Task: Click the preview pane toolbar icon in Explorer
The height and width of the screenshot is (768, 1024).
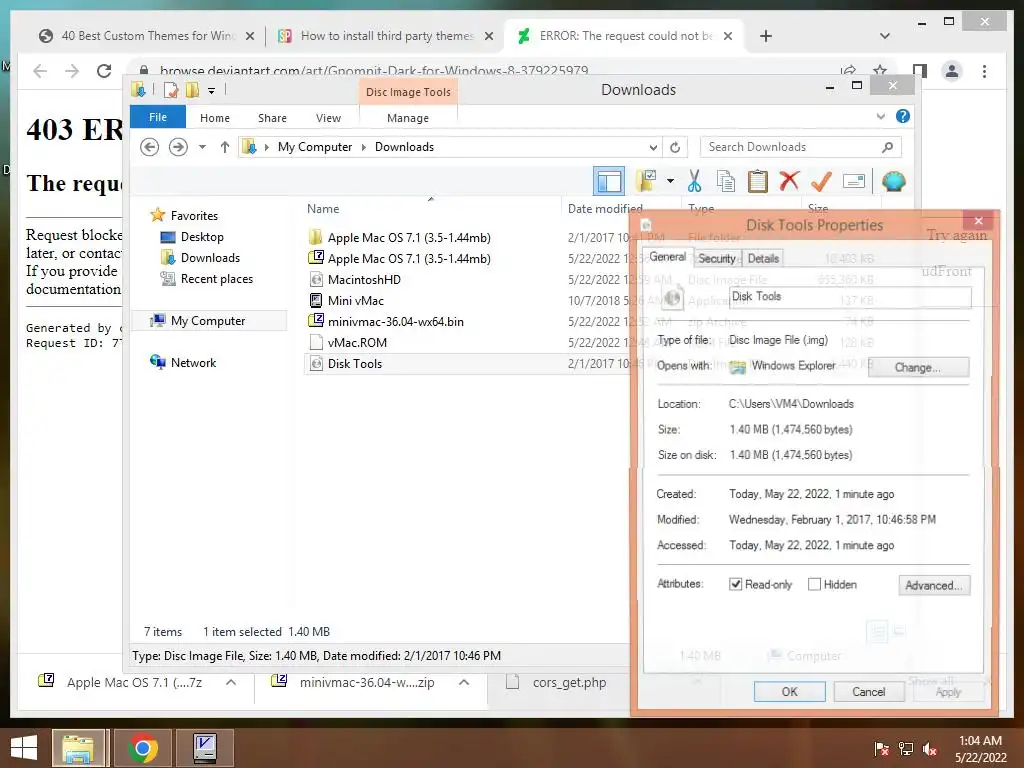Action: 609,182
